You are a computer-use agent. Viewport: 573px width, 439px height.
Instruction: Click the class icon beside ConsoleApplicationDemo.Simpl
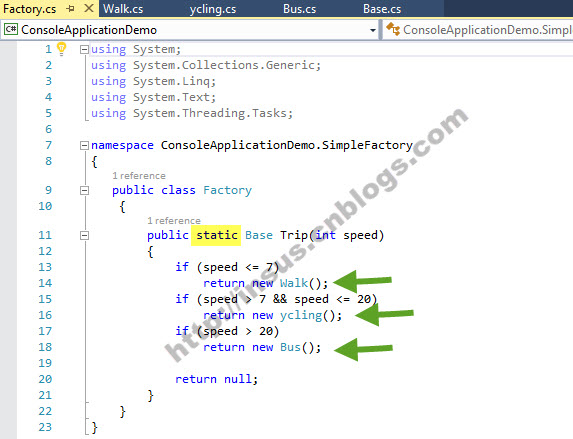[393, 29]
